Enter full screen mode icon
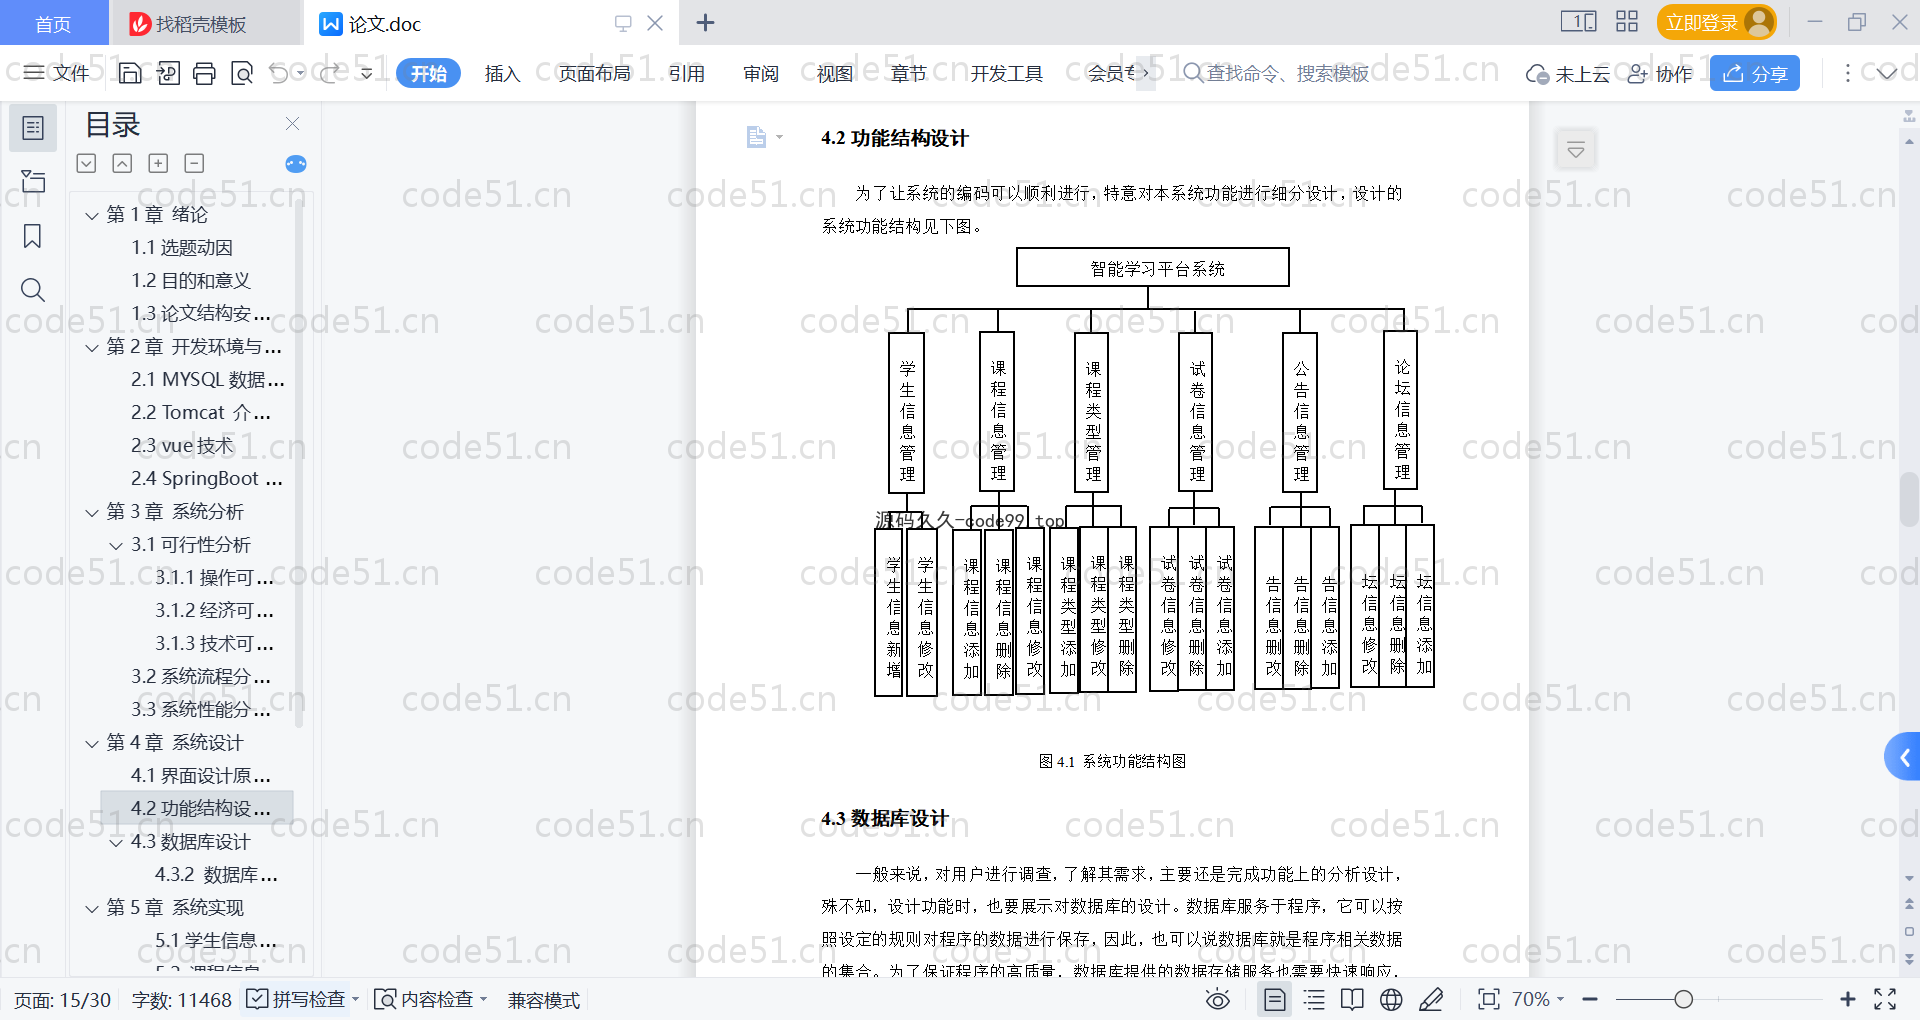The height and width of the screenshot is (1020, 1920). pos(1885,999)
